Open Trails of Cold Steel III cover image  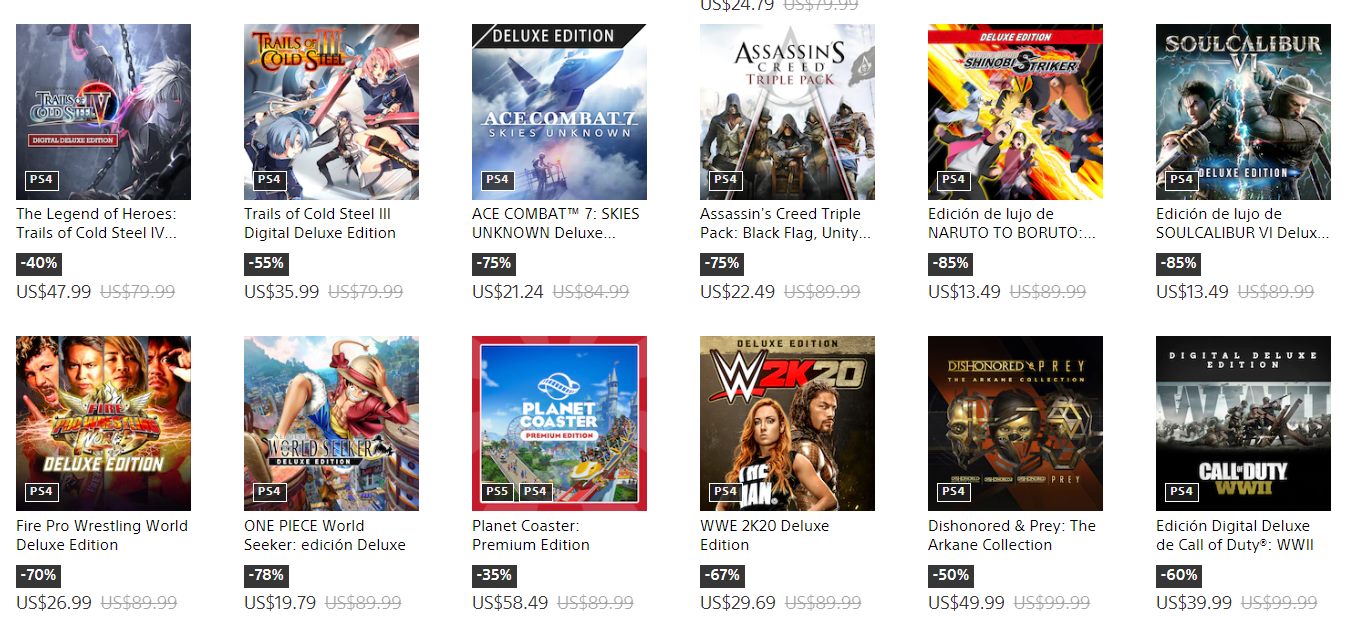(331, 112)
